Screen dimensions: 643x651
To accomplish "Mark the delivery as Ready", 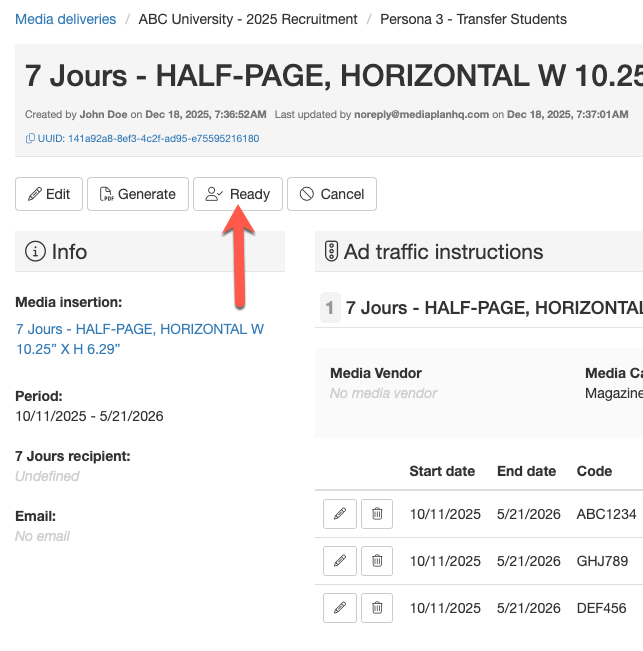I will click(238, 194).
